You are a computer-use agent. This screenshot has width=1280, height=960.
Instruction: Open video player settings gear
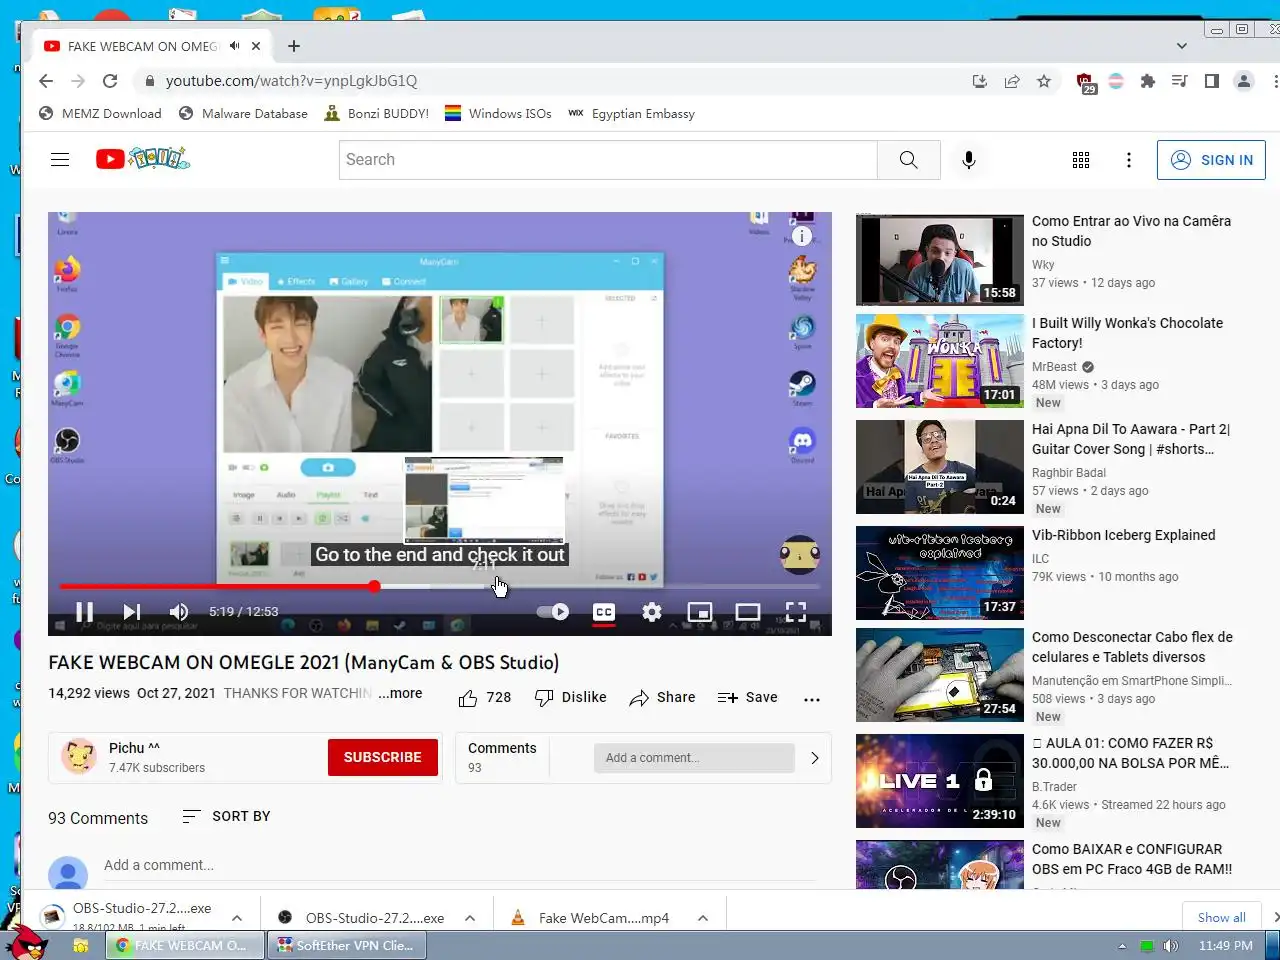[652, 612]
